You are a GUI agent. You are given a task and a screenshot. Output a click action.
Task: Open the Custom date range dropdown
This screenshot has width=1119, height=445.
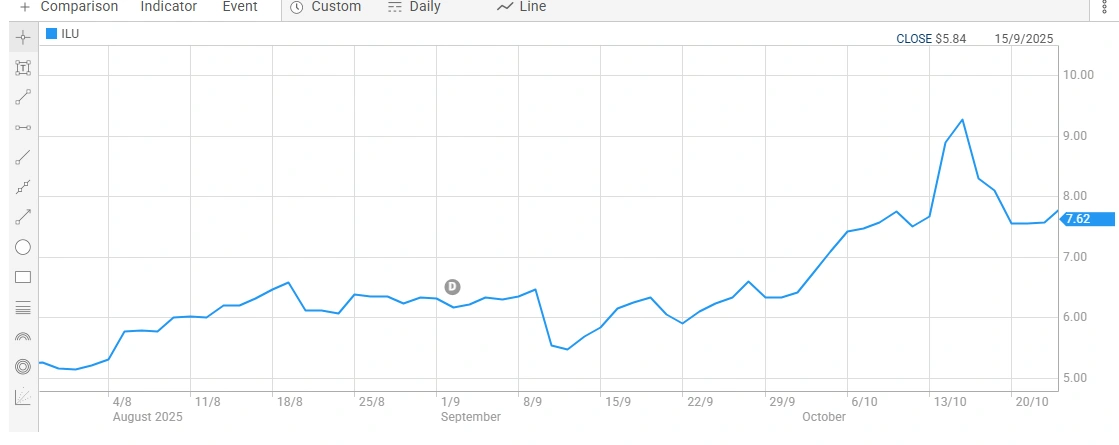tap(325, 7)
